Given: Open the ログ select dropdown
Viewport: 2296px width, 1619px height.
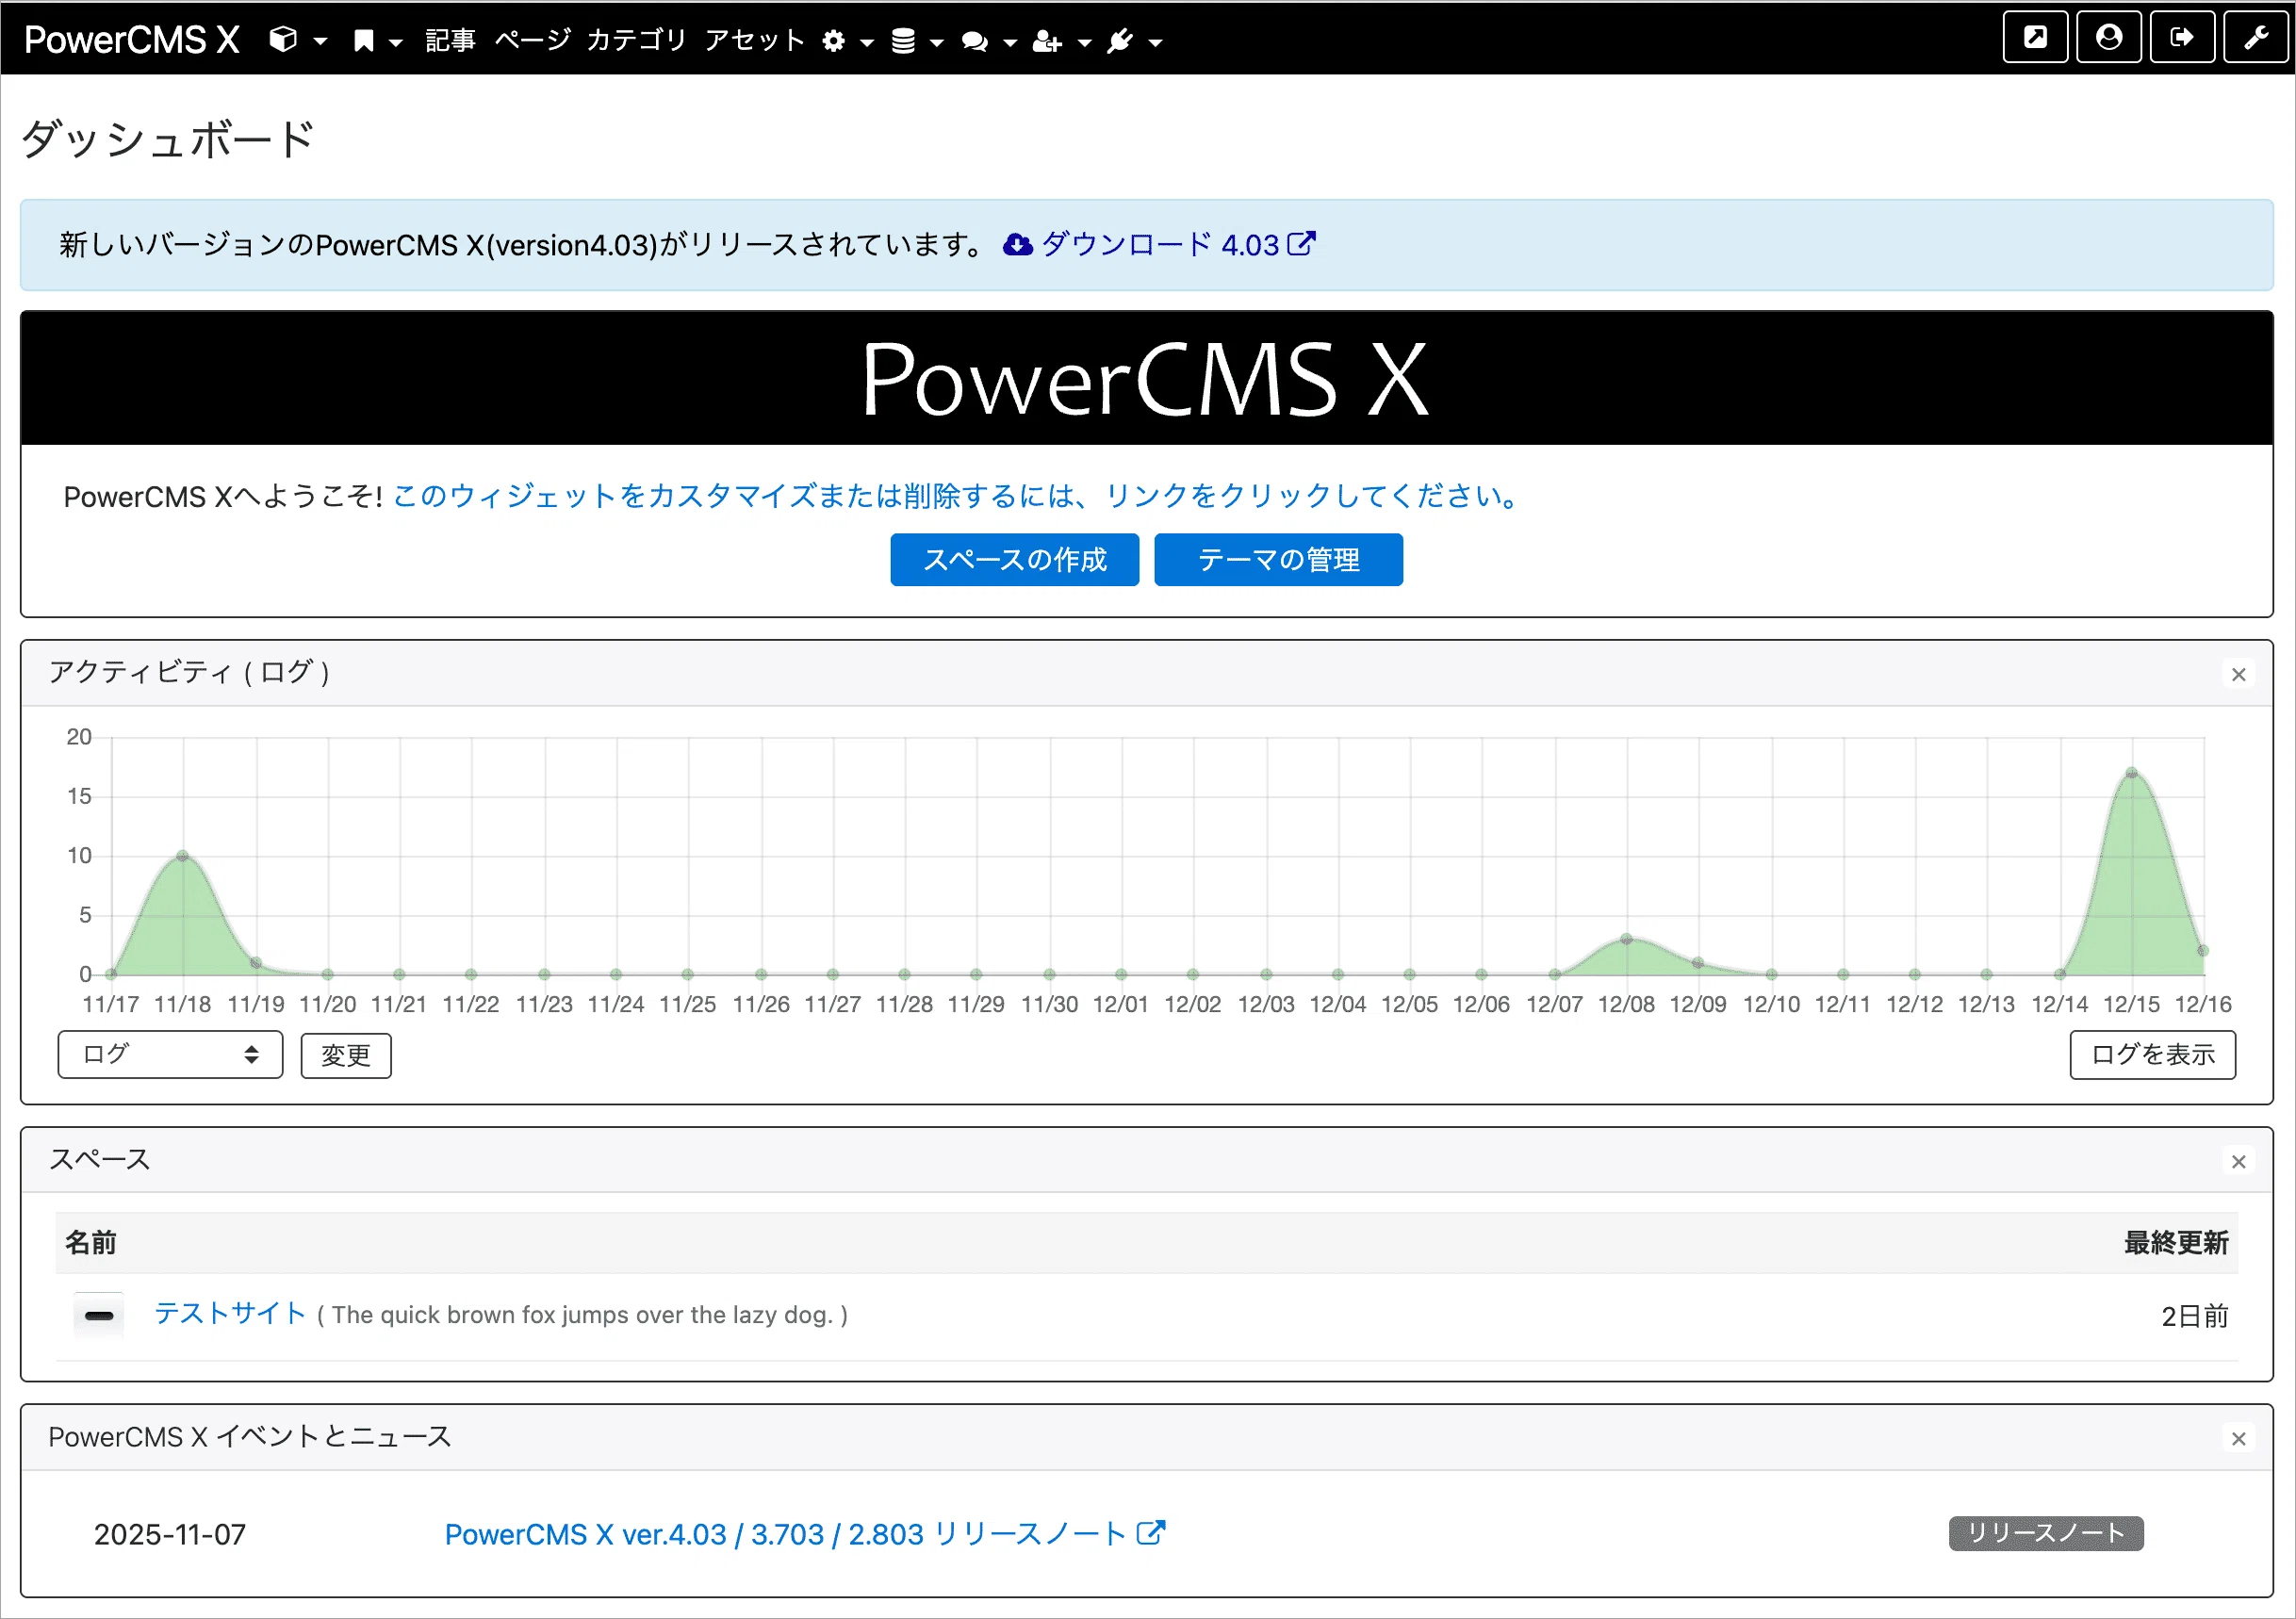Looking at the screenshot, I should click(171, 1055).
